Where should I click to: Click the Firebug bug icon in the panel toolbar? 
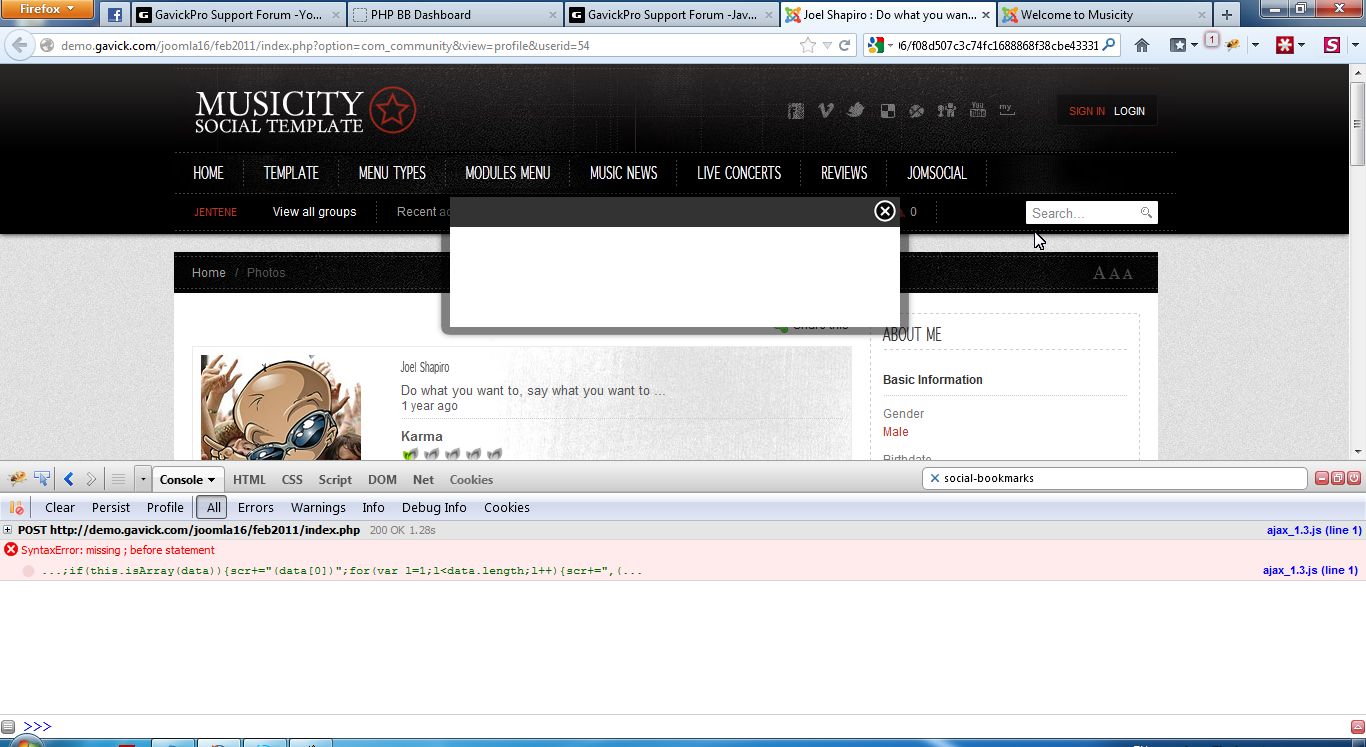click(18, 479)
